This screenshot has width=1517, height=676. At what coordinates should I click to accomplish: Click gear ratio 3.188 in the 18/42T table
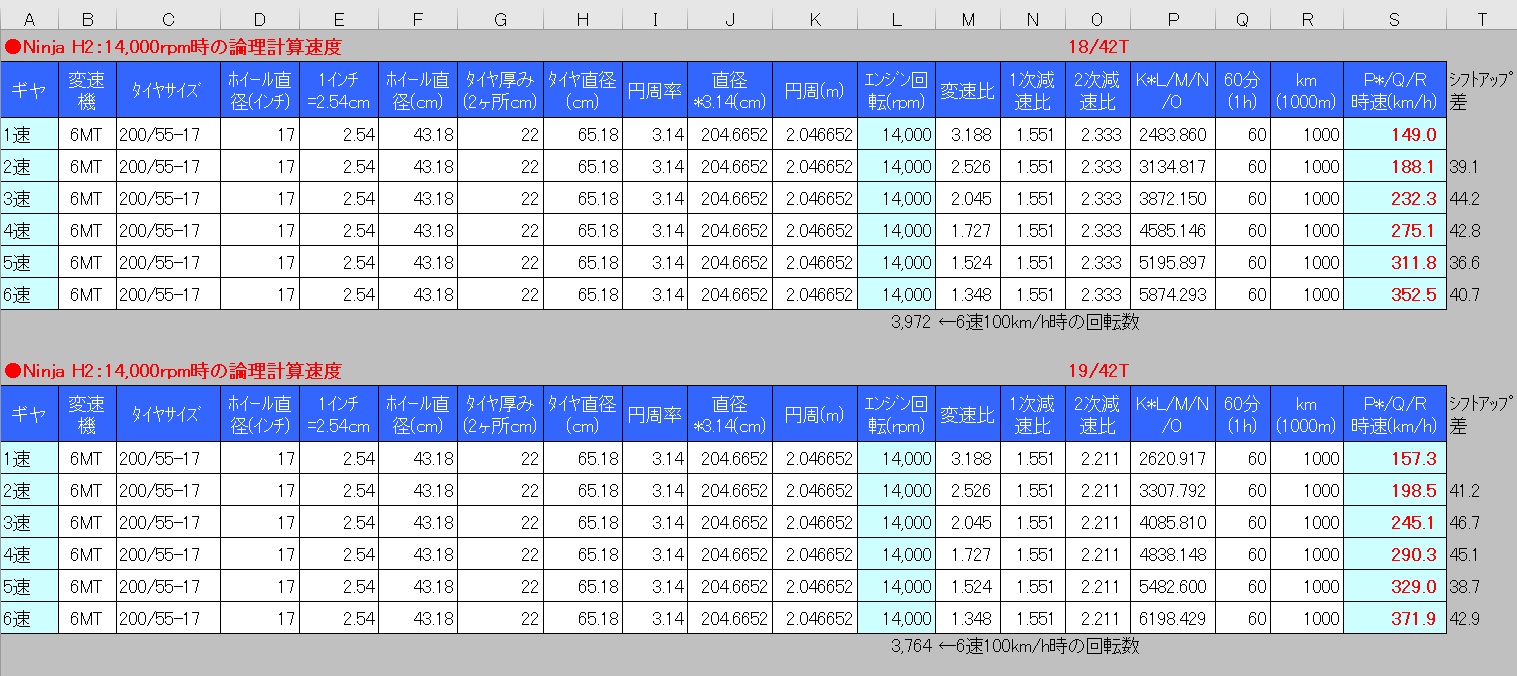click(967, 134)
